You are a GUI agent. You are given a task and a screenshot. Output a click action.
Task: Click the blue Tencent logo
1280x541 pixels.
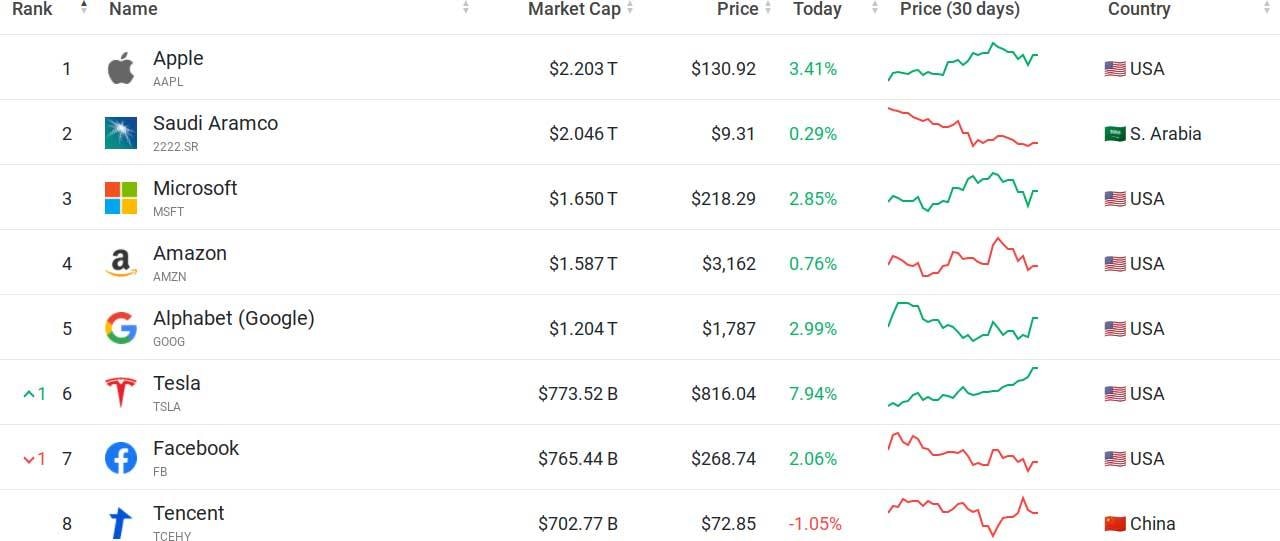pyautogui.click(x=121, y=523)
